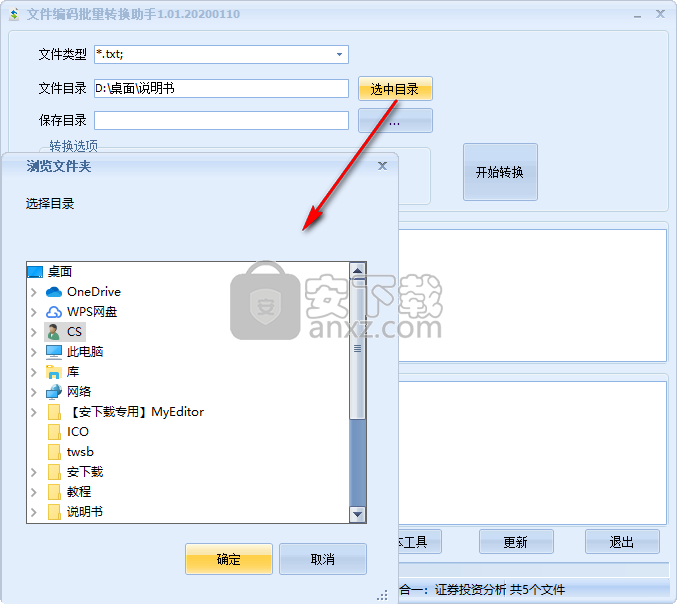Click the status text 共5个文件

[x=538, y=590]
